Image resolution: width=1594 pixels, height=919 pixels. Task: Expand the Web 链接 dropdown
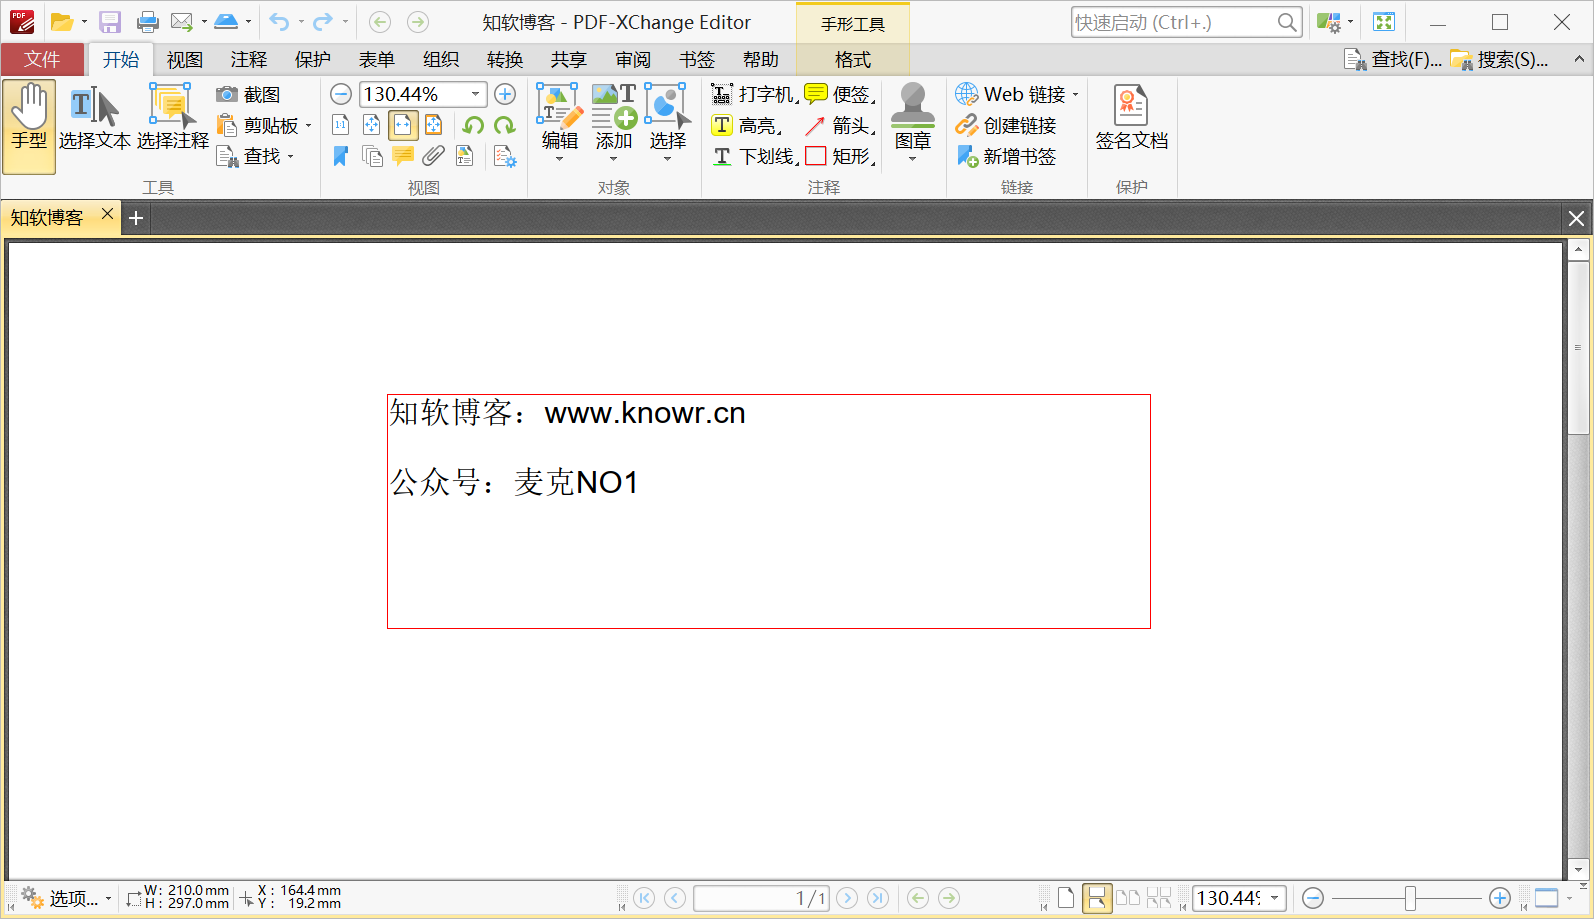click(1076, 95)
